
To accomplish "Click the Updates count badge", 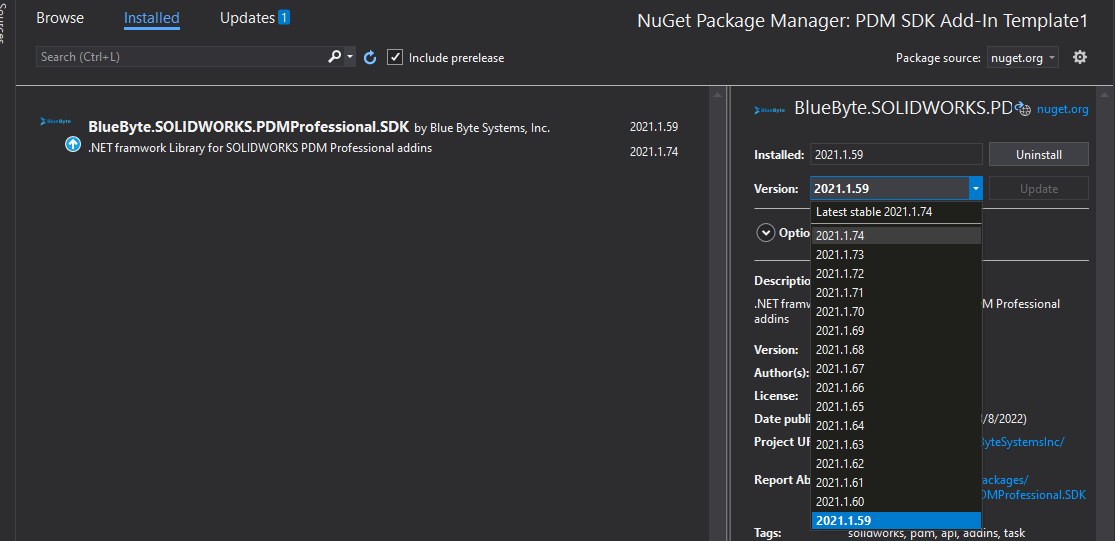I will (283, 18).
